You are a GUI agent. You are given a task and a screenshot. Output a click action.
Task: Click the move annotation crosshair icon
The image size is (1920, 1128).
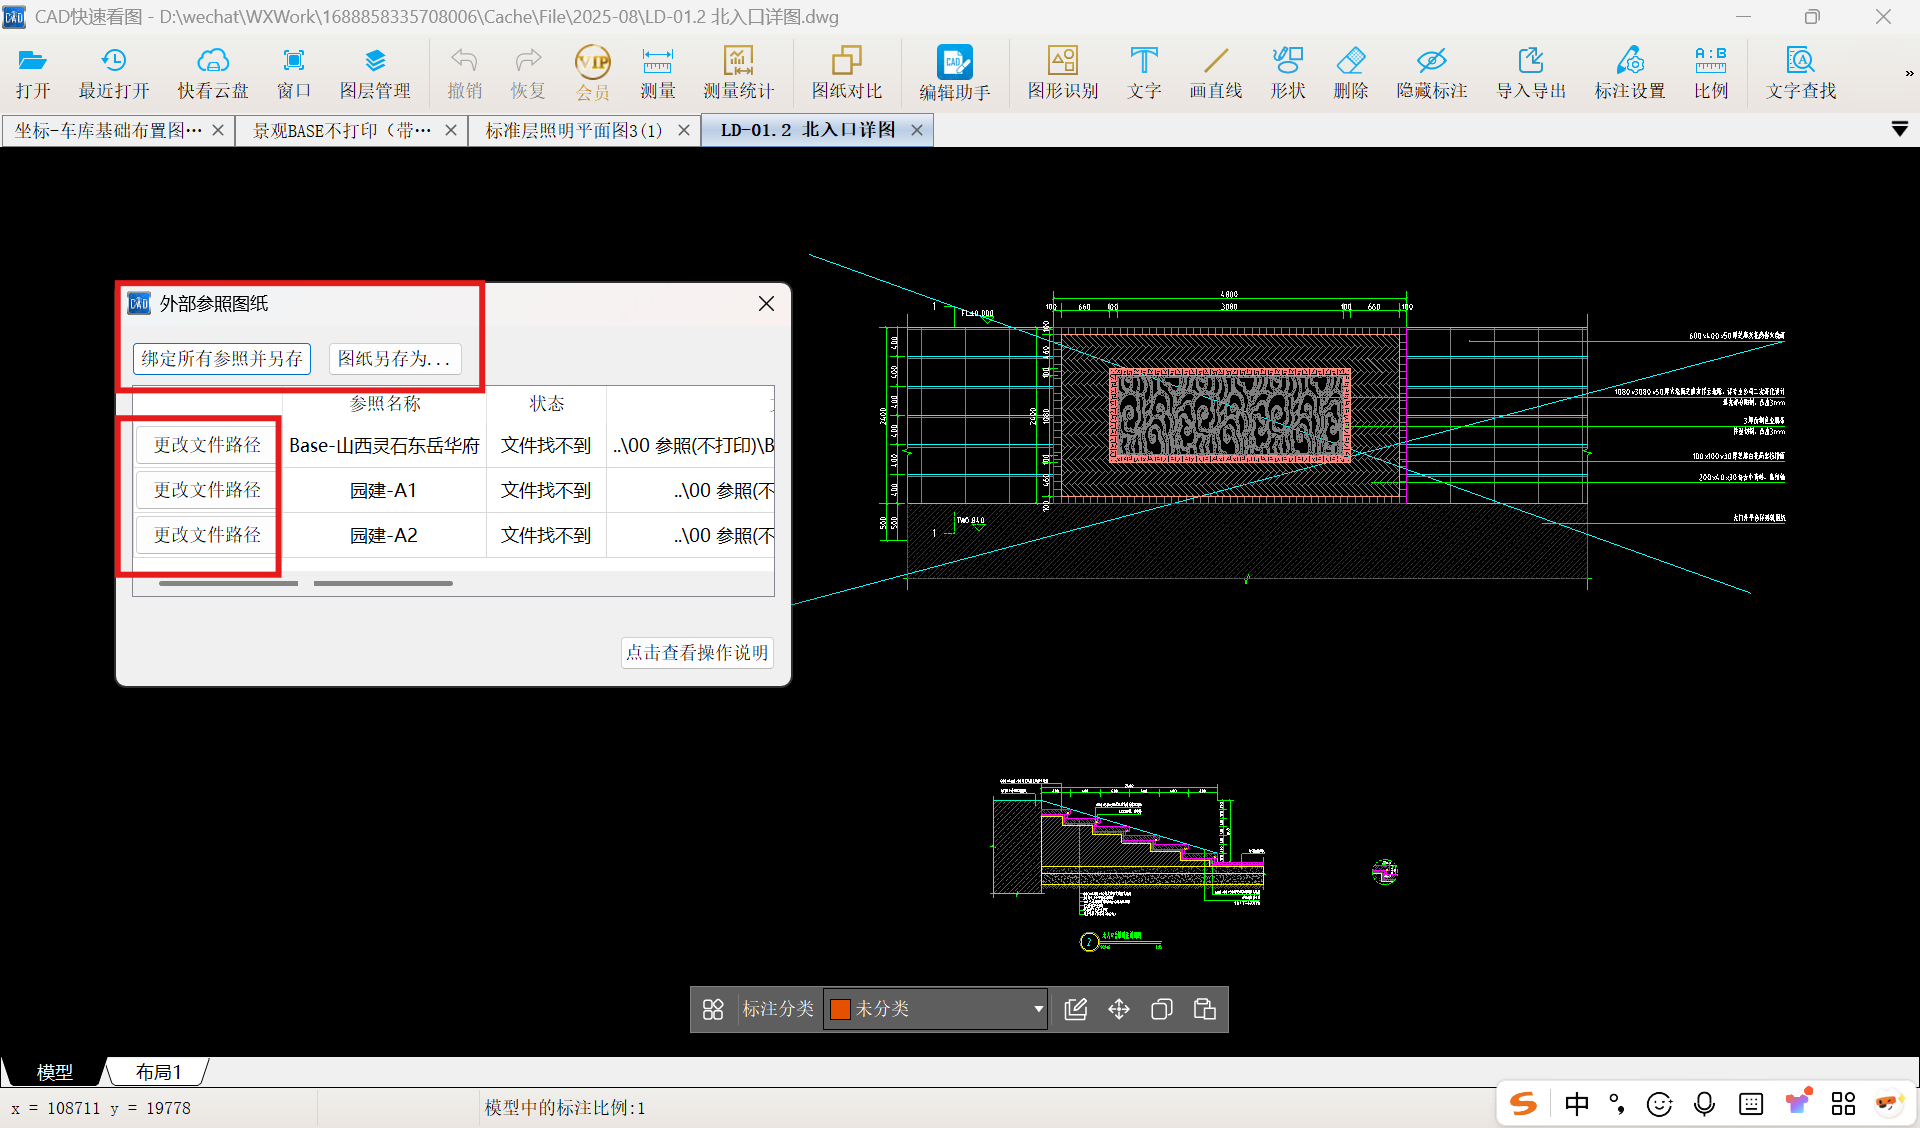[x=1119, y=1009]
